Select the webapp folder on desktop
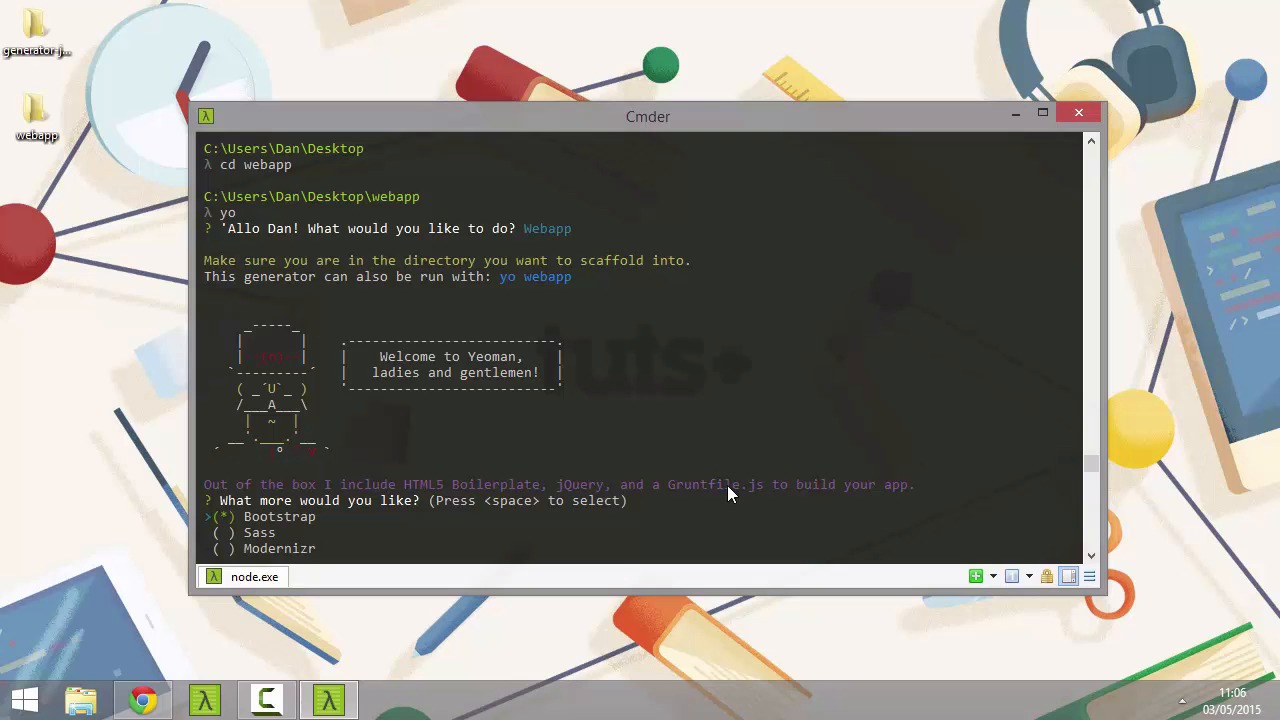Screen dimensions: 1280x720 [36, 118]
